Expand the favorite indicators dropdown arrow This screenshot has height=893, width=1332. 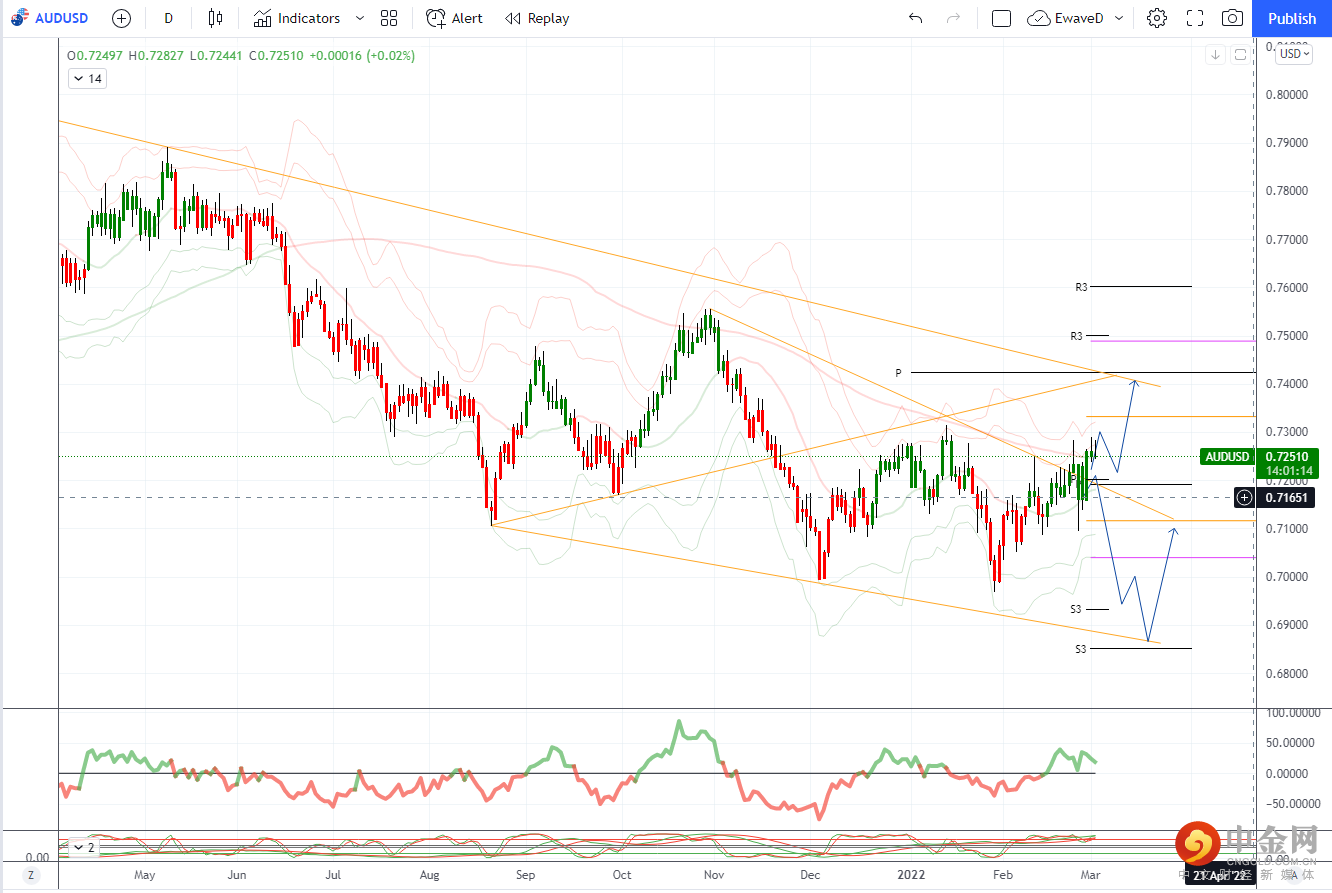[360, 18]
